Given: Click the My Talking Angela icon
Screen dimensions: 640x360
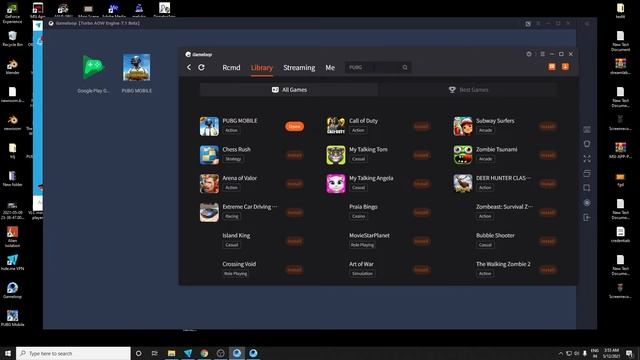Looking at the screenshot, I should (336, 184).
